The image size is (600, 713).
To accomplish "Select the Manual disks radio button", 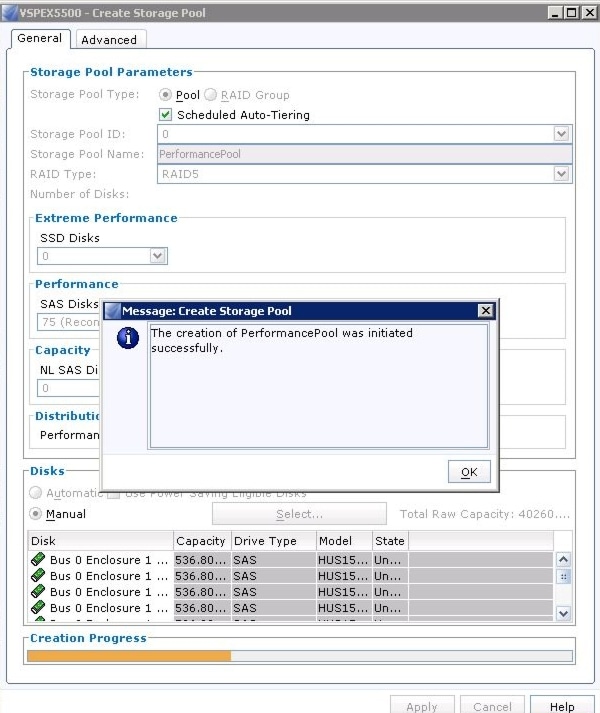I will tap(36, 514).
